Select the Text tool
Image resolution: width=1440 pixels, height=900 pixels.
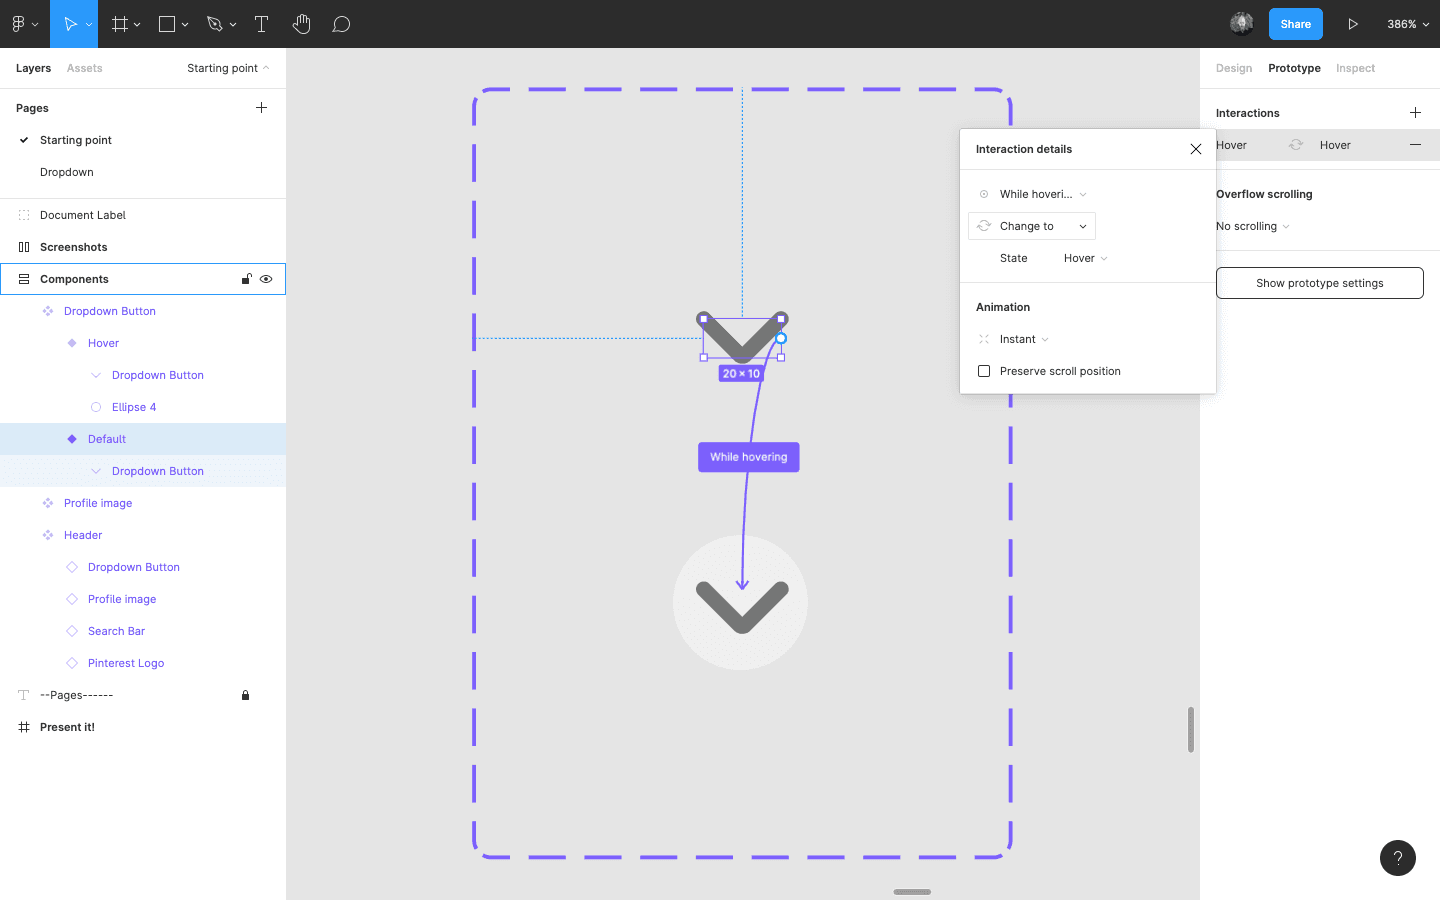(261, 24)
